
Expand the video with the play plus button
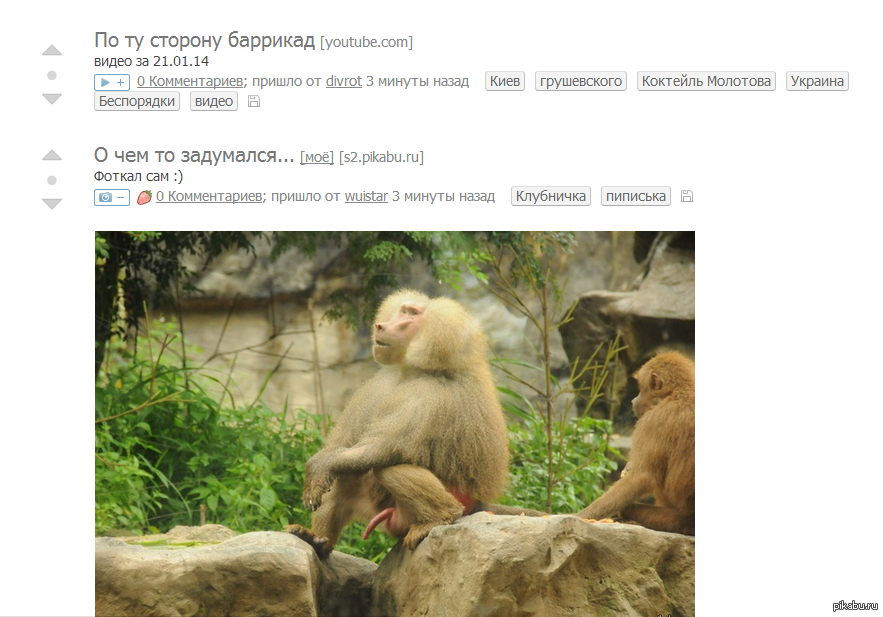tap(112, 82)
